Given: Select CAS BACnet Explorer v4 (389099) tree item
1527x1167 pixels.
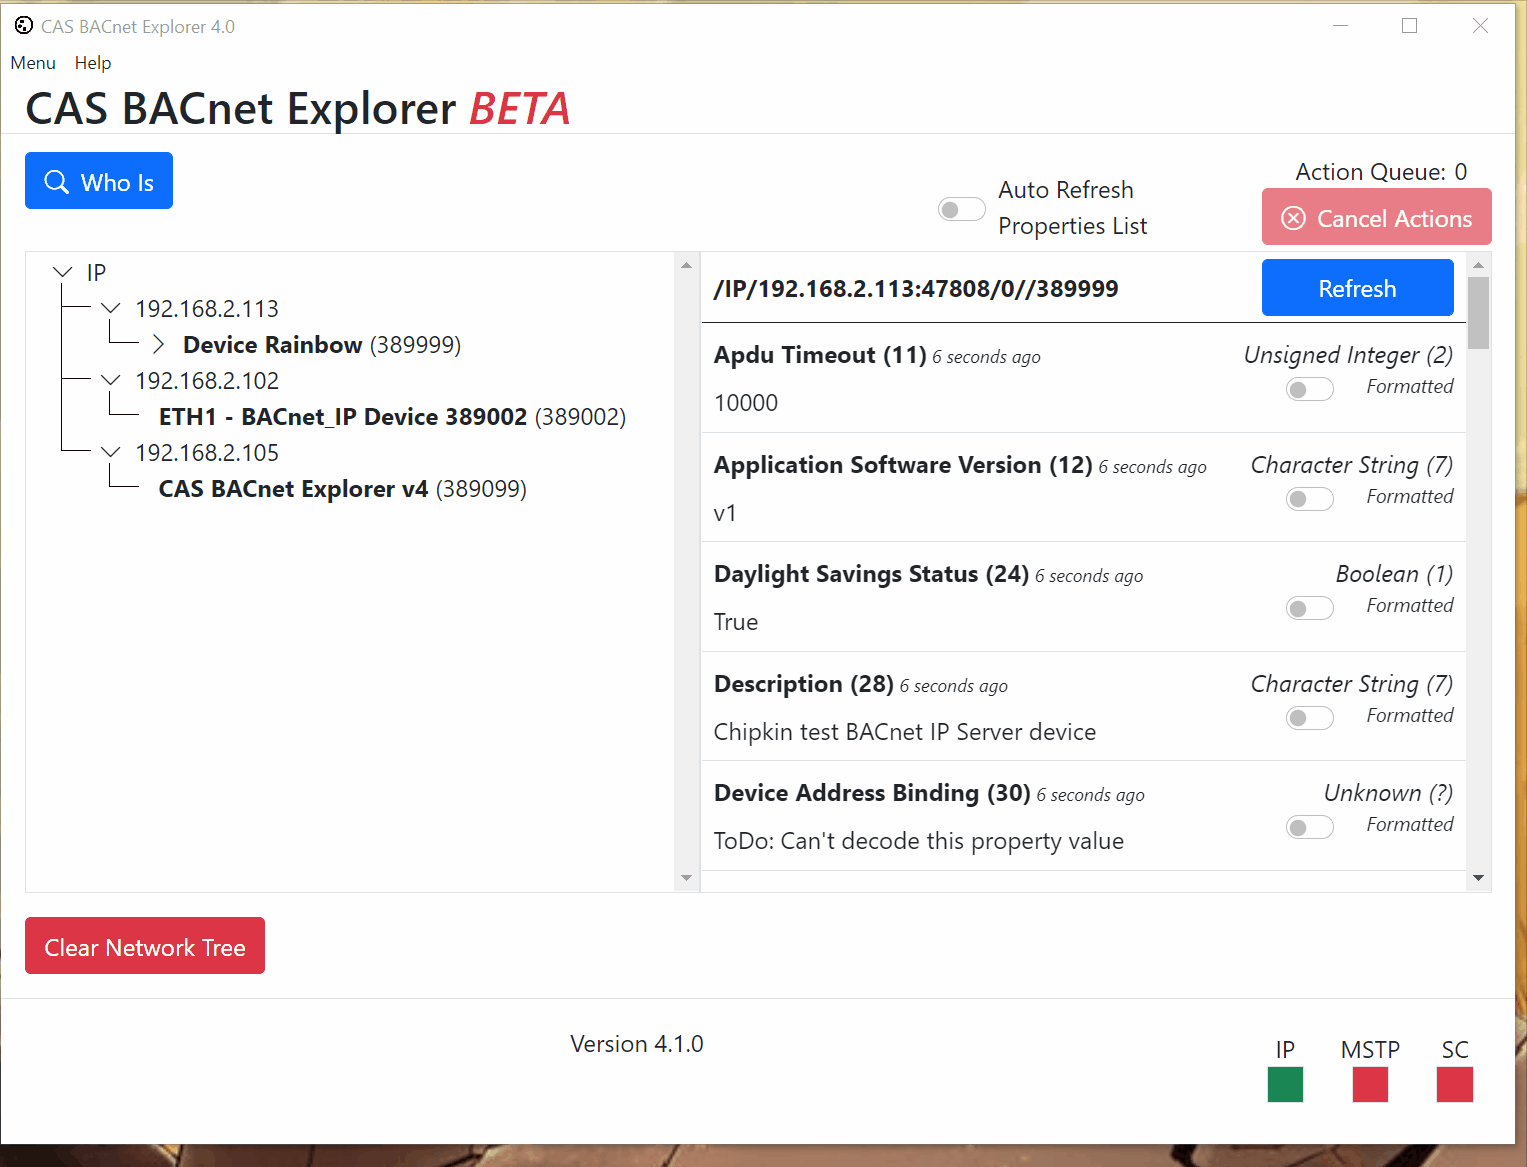Looking at the screenshot, I should (x=342, y=489).
